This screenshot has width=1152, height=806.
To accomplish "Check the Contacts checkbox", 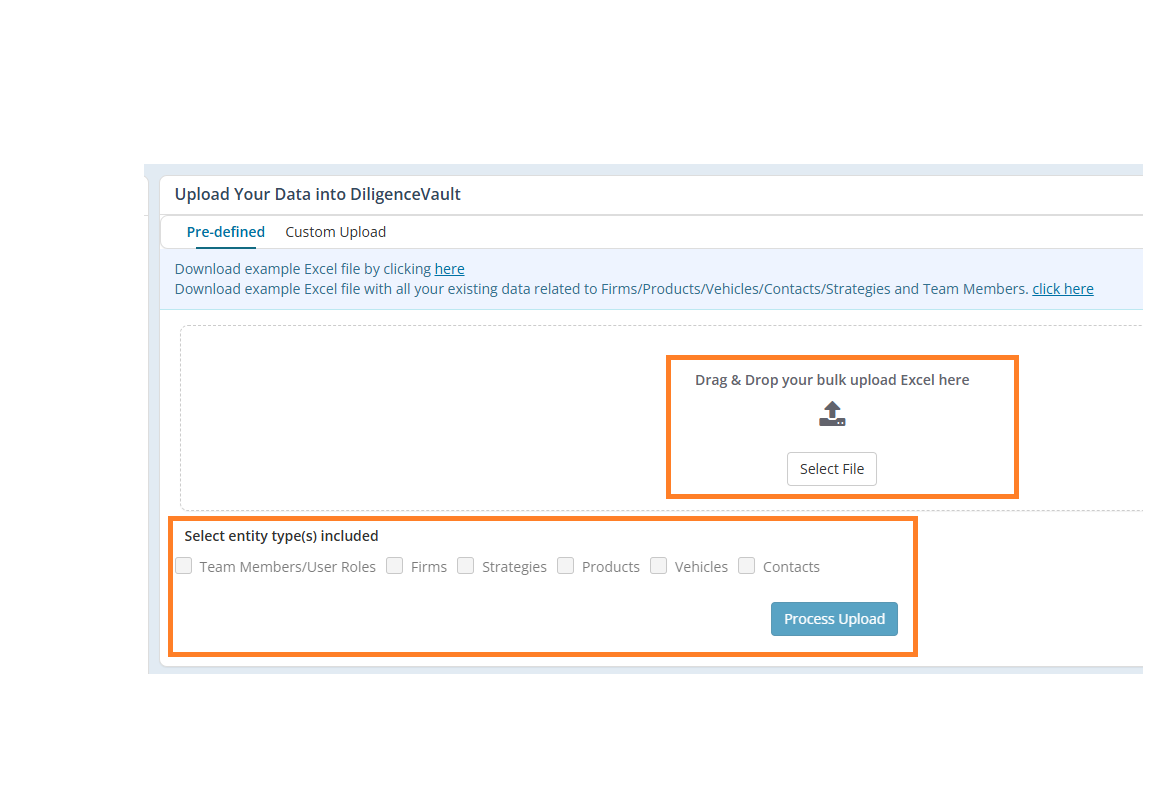I will [x=746, y=566].
